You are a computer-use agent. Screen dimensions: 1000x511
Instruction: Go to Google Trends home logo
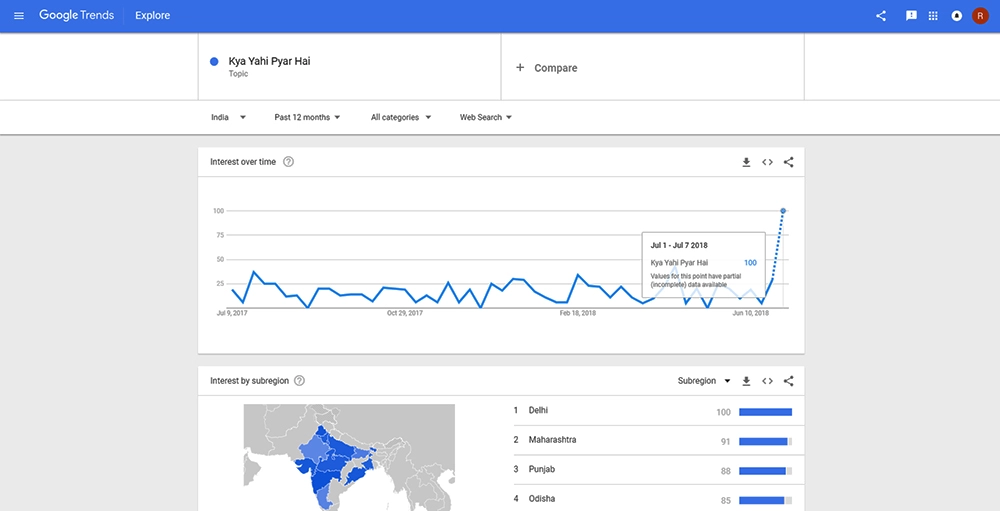click(x=80, y=16)
